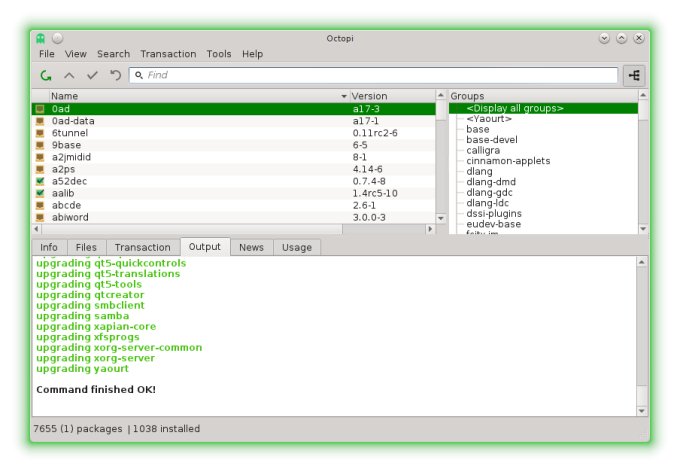Click the magnifier icon in Find box
680x472 pixels.
(138, 75)
